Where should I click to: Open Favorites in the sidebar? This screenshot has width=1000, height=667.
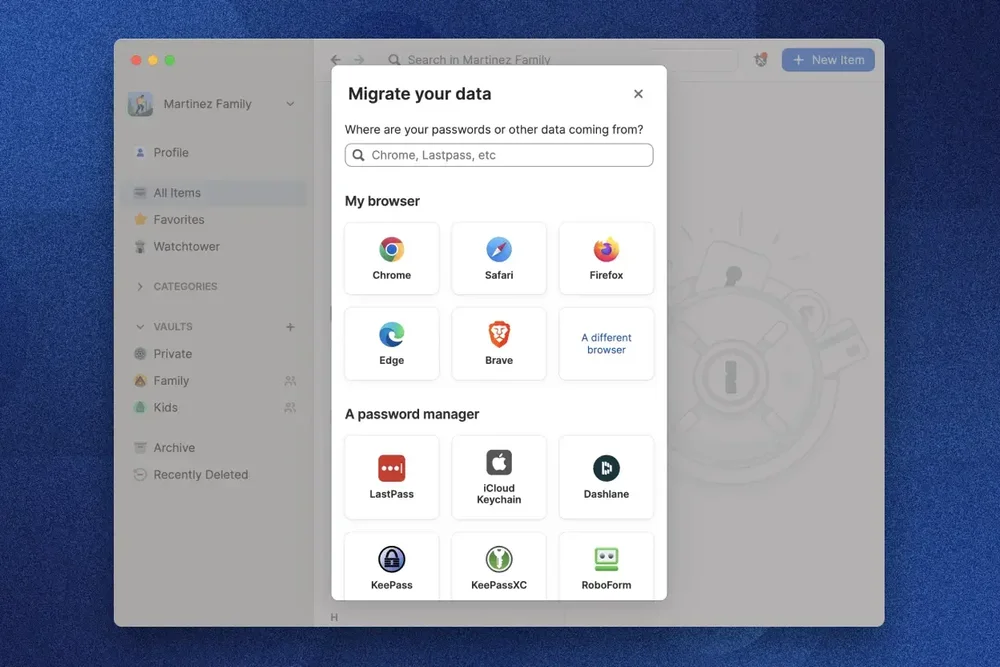tap(214, 219)
